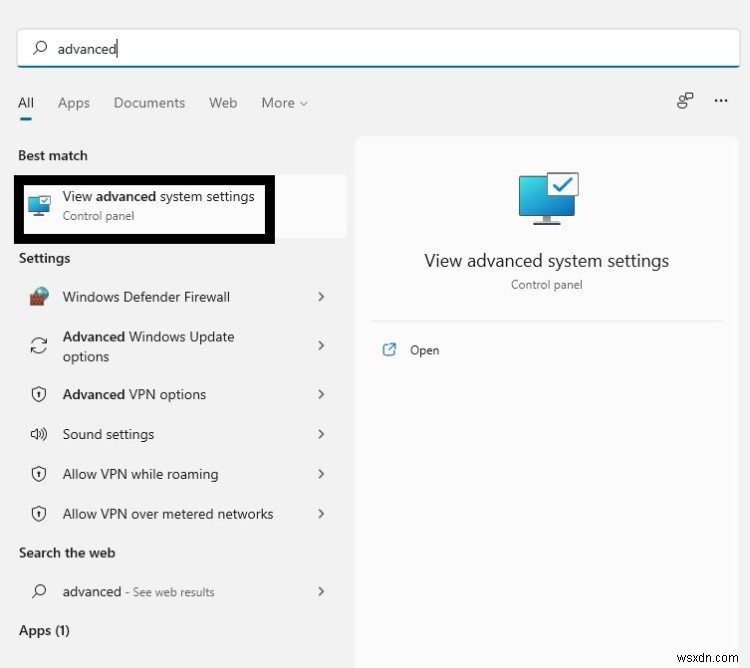Switch to the All tab
Image resolution: width=750 pixels, height=668 pixels.
click(26, 103)
